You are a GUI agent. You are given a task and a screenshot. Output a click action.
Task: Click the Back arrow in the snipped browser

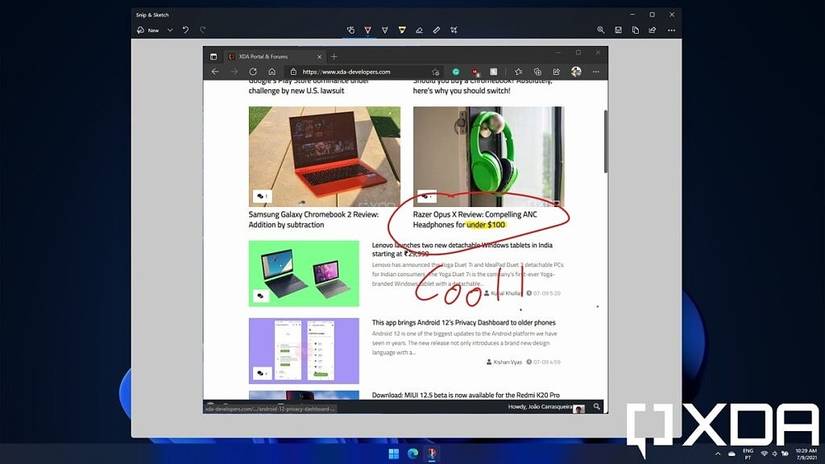click(x=215, y=72)
